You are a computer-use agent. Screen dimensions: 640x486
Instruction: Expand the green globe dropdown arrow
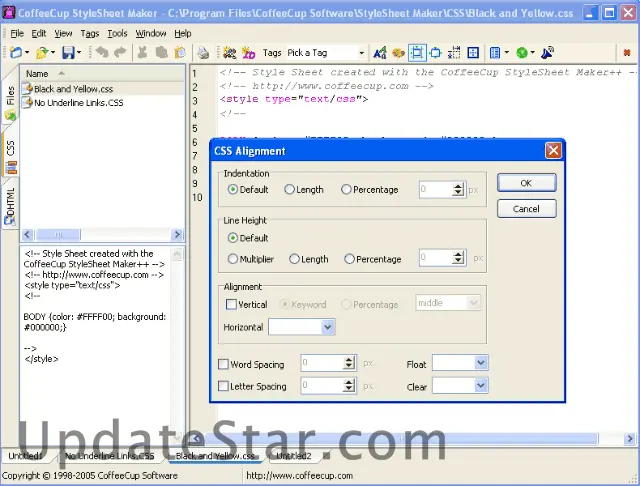point(533,53)
